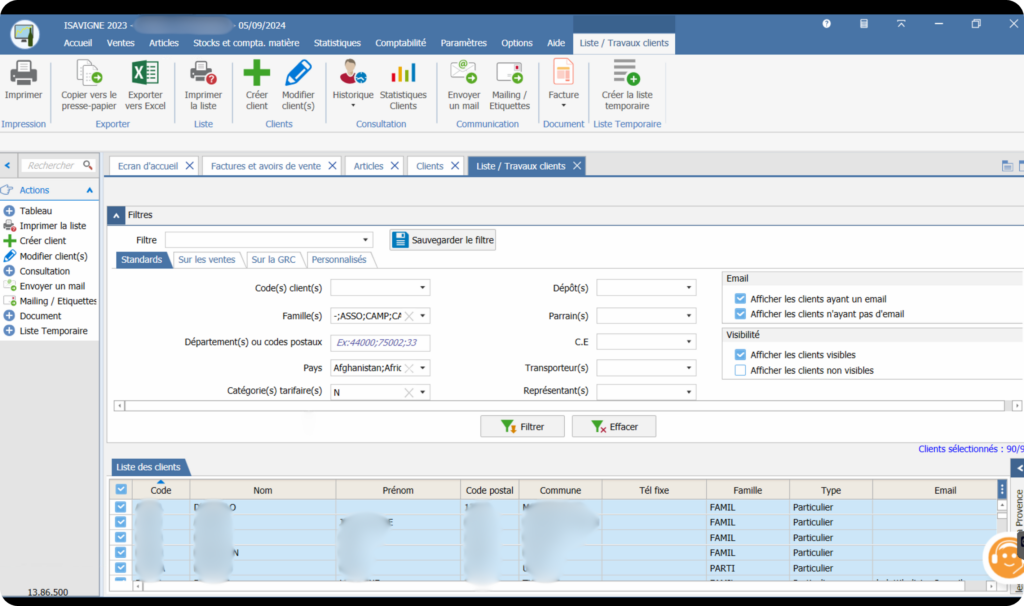Collapse the Filtres panel section
1024x606 pixels.
pyautogui.click(x=117, y=215)
